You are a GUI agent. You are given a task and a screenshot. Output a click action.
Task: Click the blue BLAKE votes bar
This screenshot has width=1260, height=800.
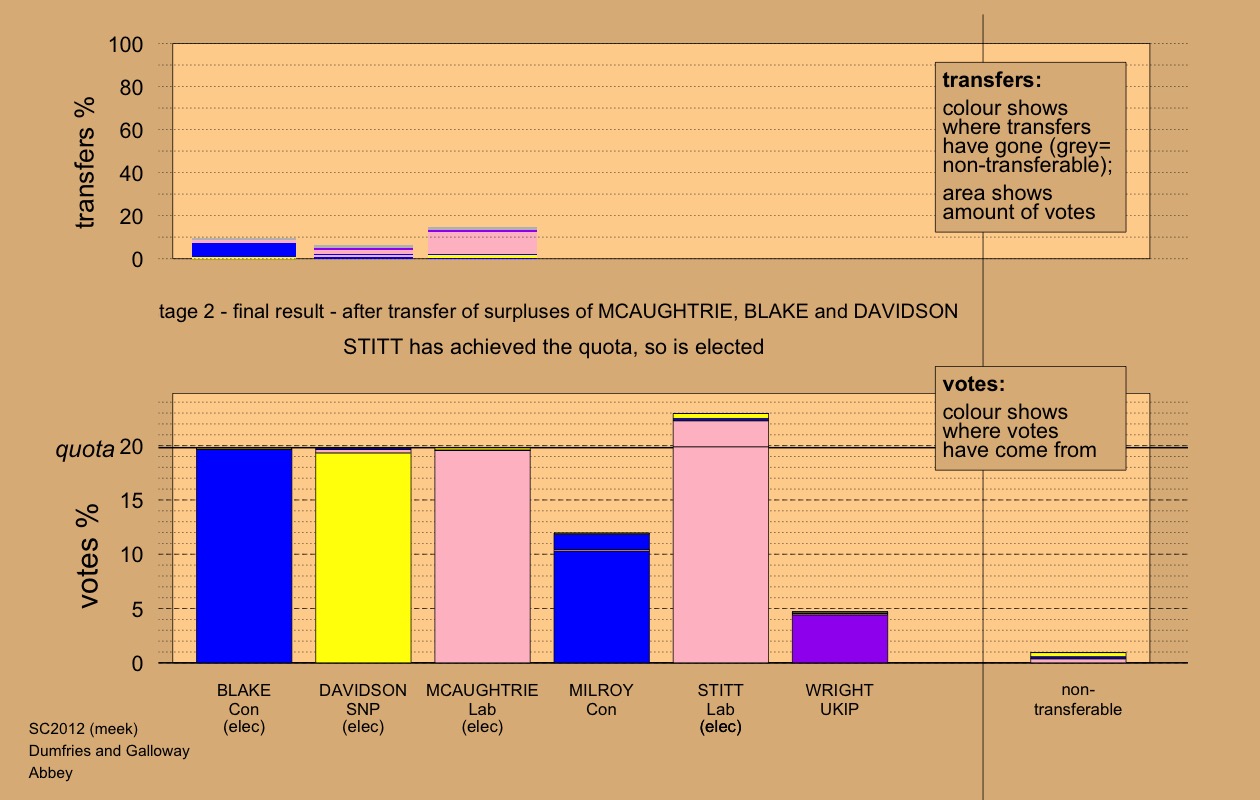[244, 556]
